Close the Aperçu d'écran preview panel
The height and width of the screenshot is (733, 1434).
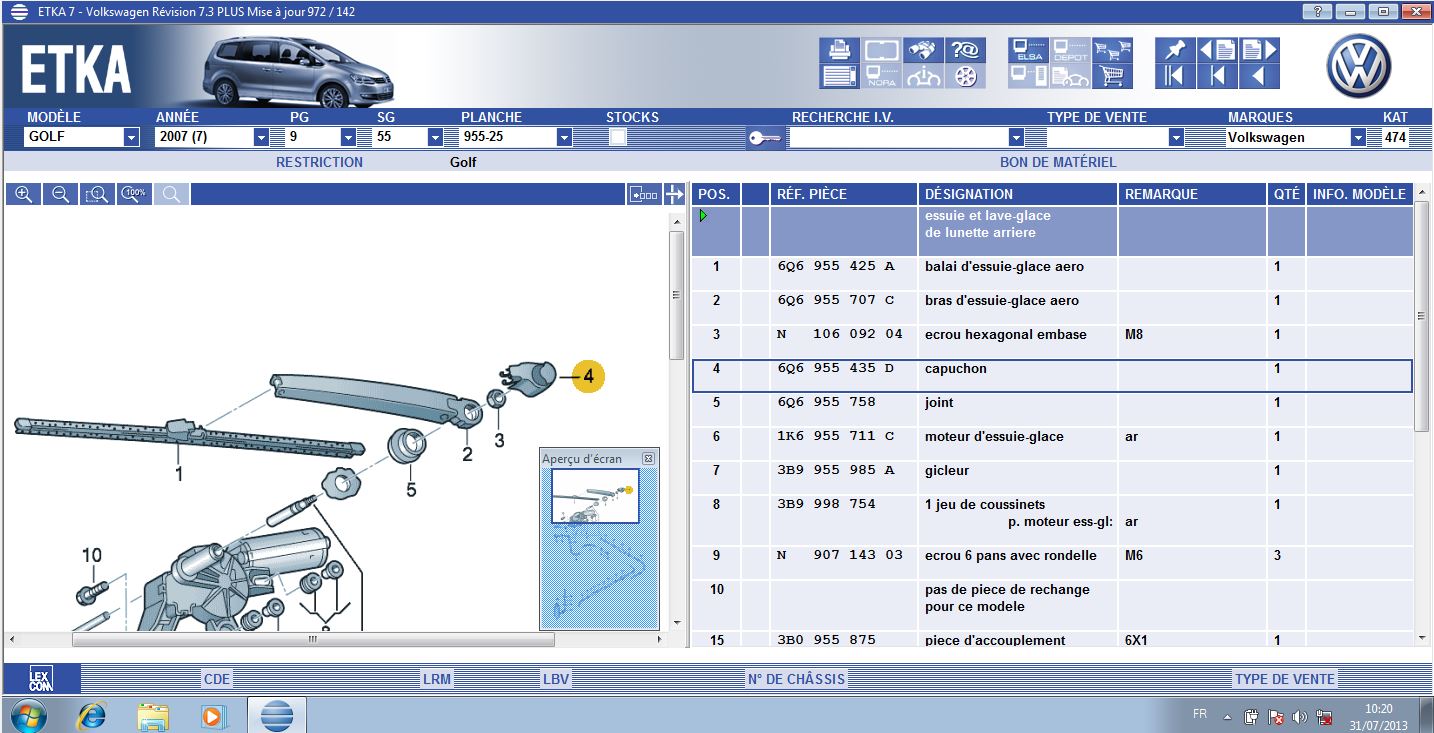(x=648, y=458)
